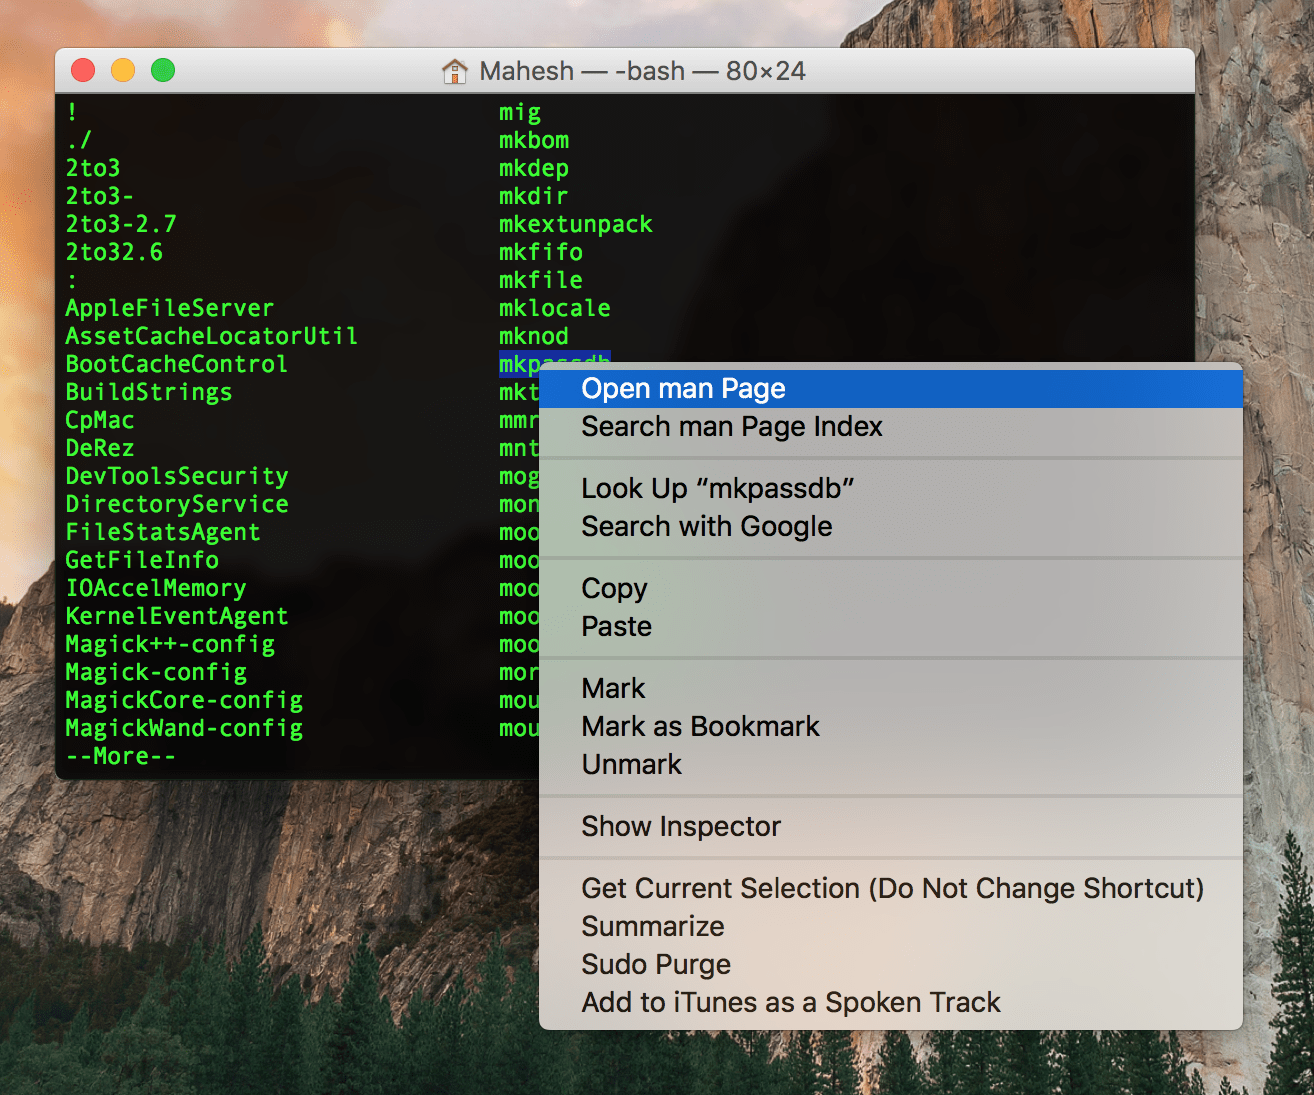Click the home folder icon in title bar

click(455, 70)
